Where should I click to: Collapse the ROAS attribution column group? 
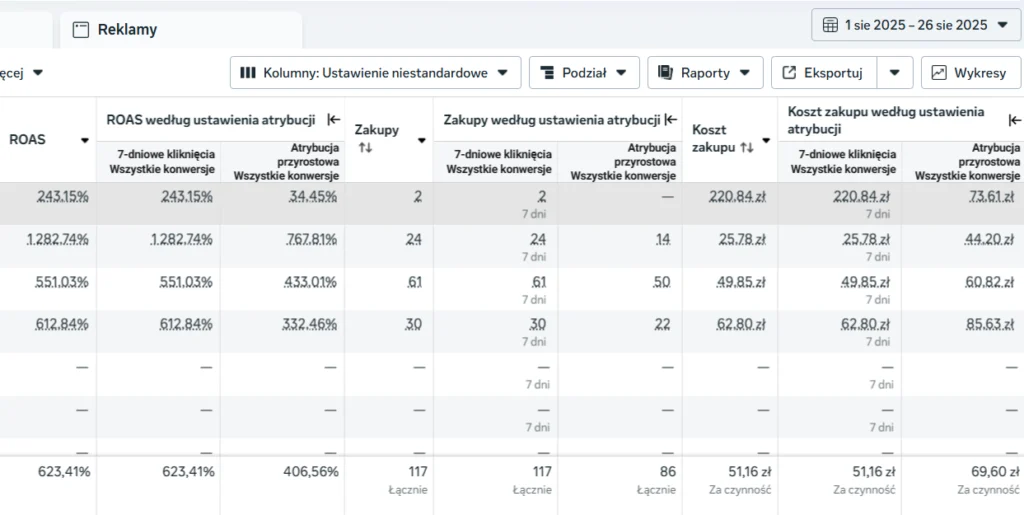click(x=334, y=119)
